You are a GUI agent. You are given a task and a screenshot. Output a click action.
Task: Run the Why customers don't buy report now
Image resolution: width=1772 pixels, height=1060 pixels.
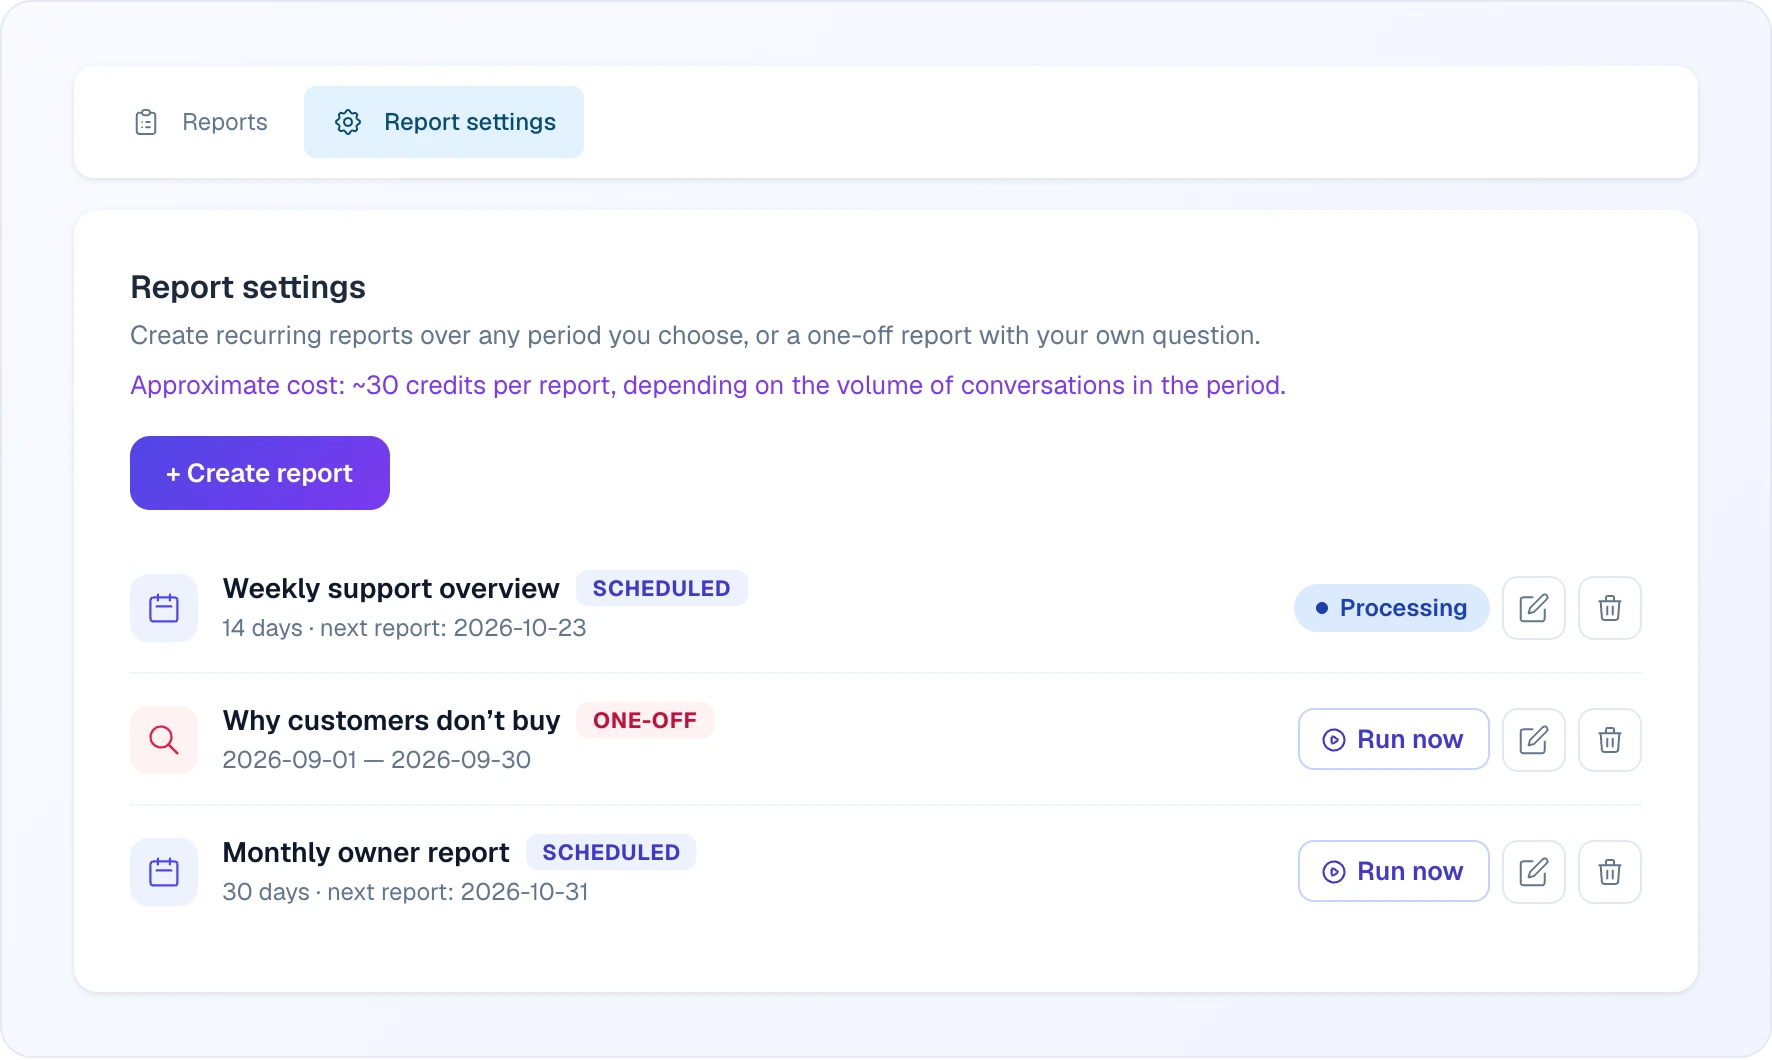pos(1394,739)
